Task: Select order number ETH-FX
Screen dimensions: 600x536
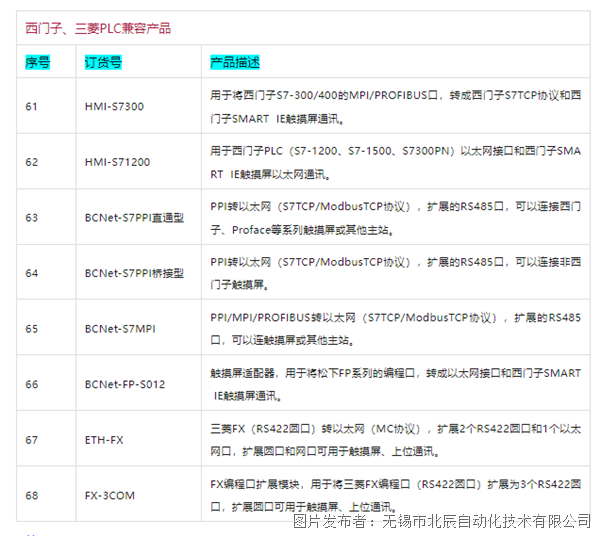Action: tap(104, 440)
